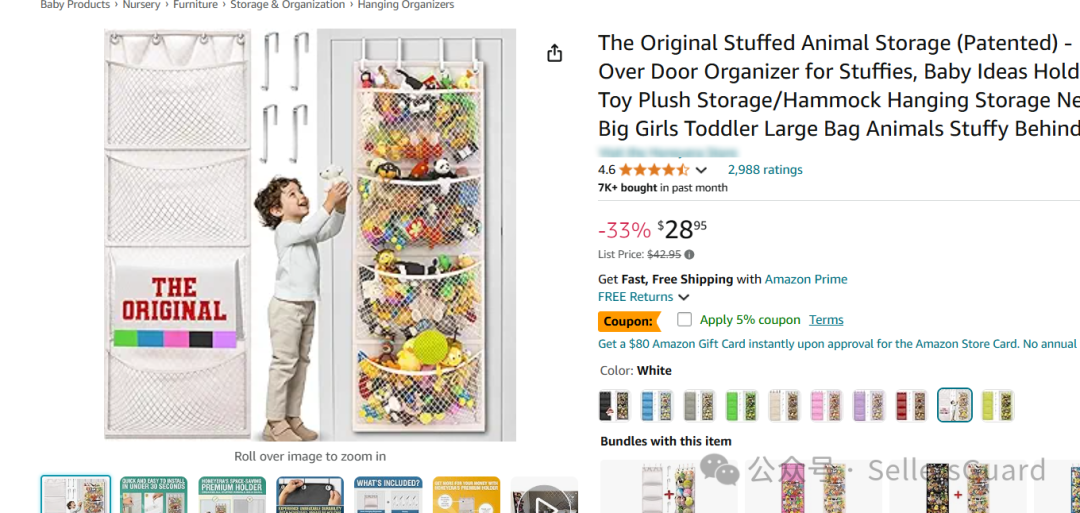This screenshot has width=1080, height=513.
Task: Click the List Price info icon
Action: coord(689,255)
